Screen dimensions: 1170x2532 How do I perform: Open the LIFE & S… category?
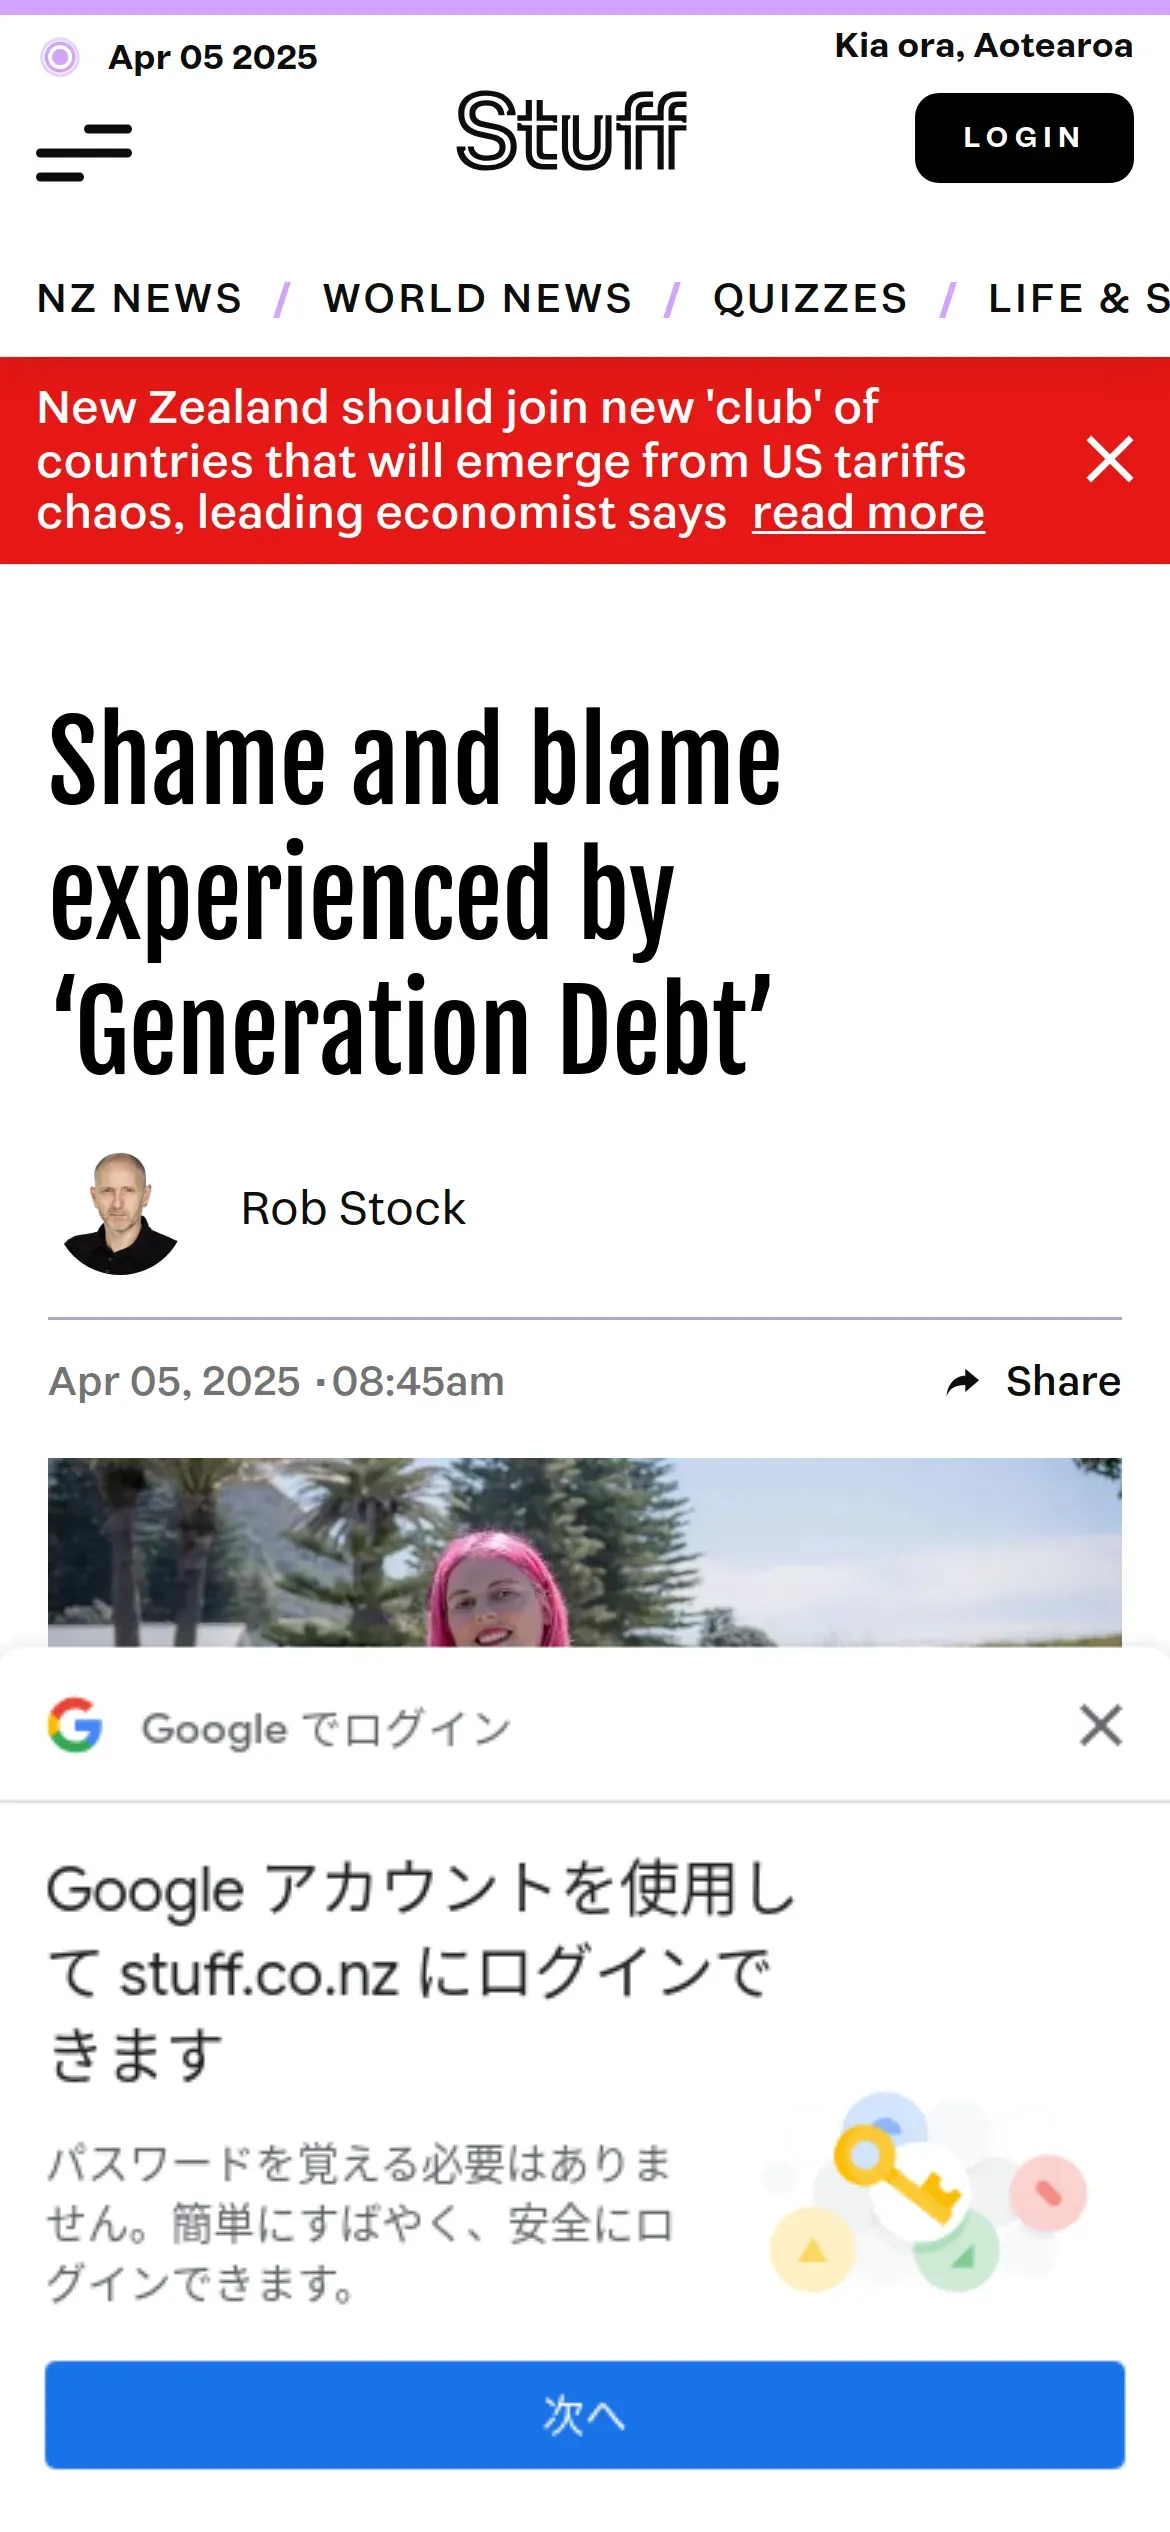point(1079,298)
